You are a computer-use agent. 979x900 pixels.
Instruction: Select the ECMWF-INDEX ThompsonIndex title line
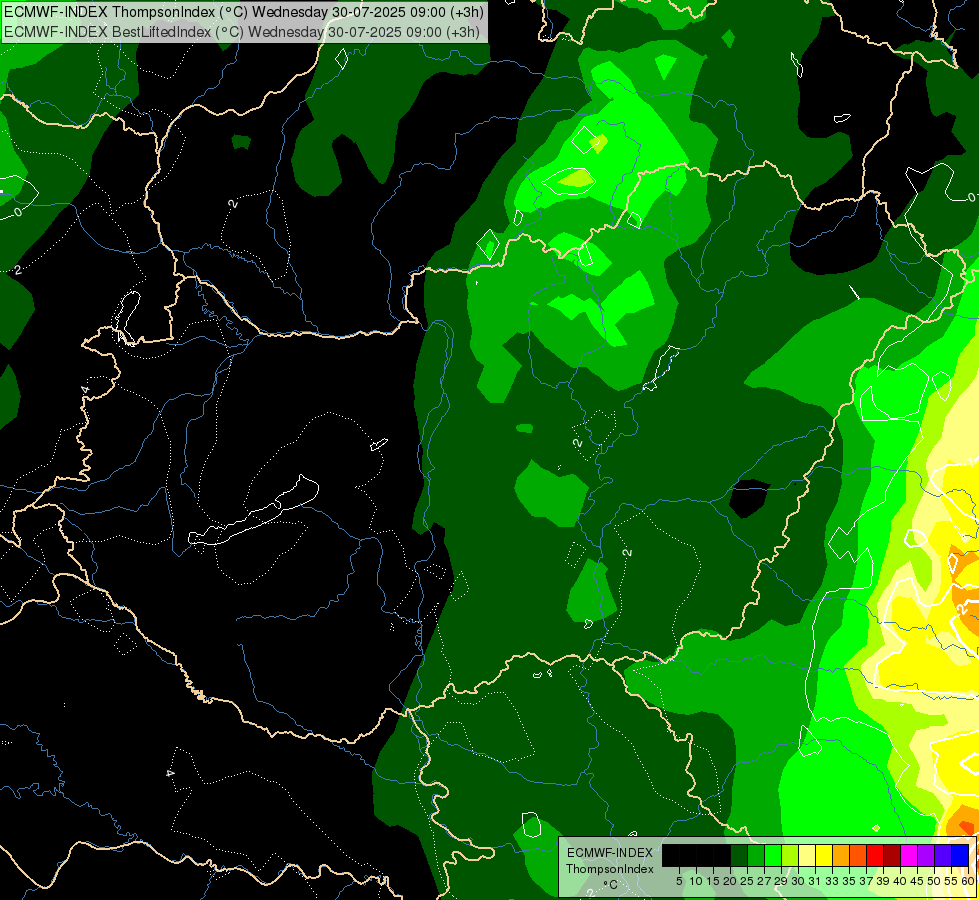(244, 12)
